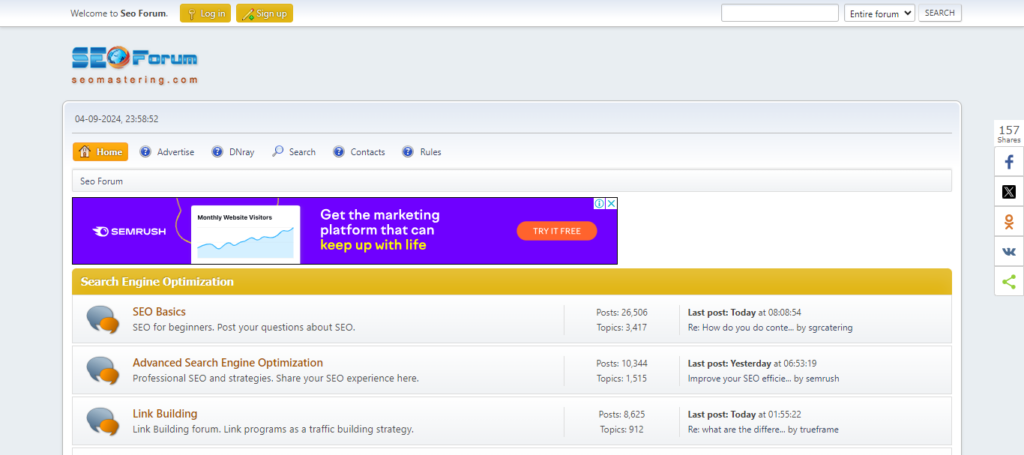Share the page on X (Twitter)

1008,192
